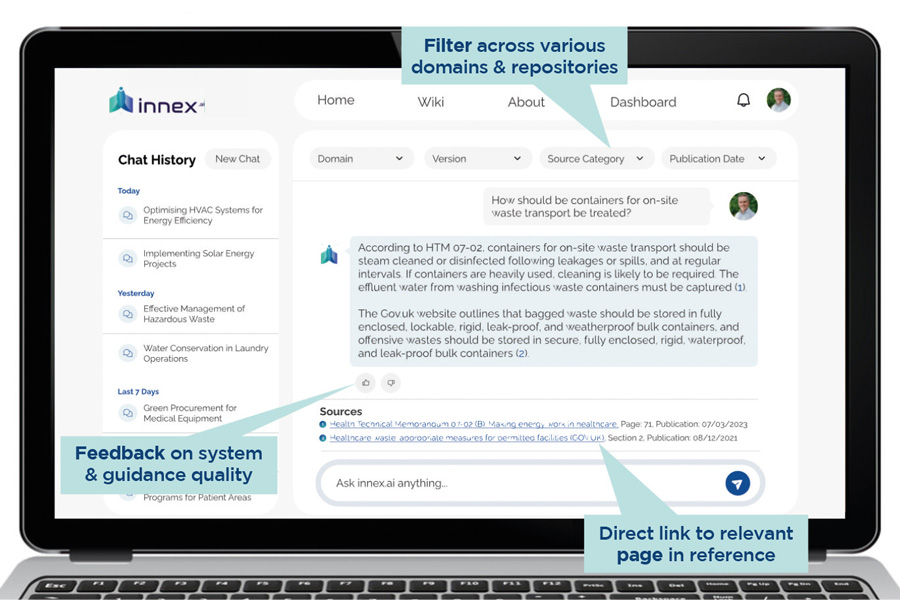Click chat icon beside Implementing Solar Energy Projects
Screen dimensions: 900x600
[127, 258]
